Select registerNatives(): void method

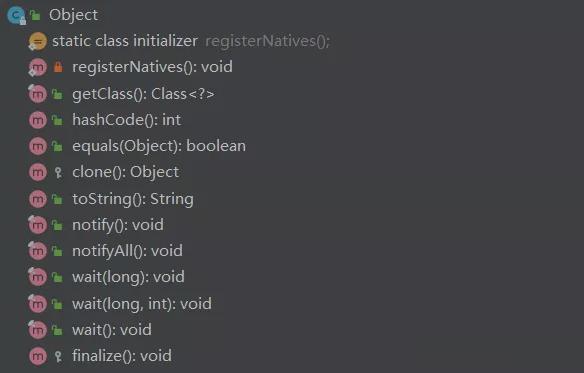point(152,67)
